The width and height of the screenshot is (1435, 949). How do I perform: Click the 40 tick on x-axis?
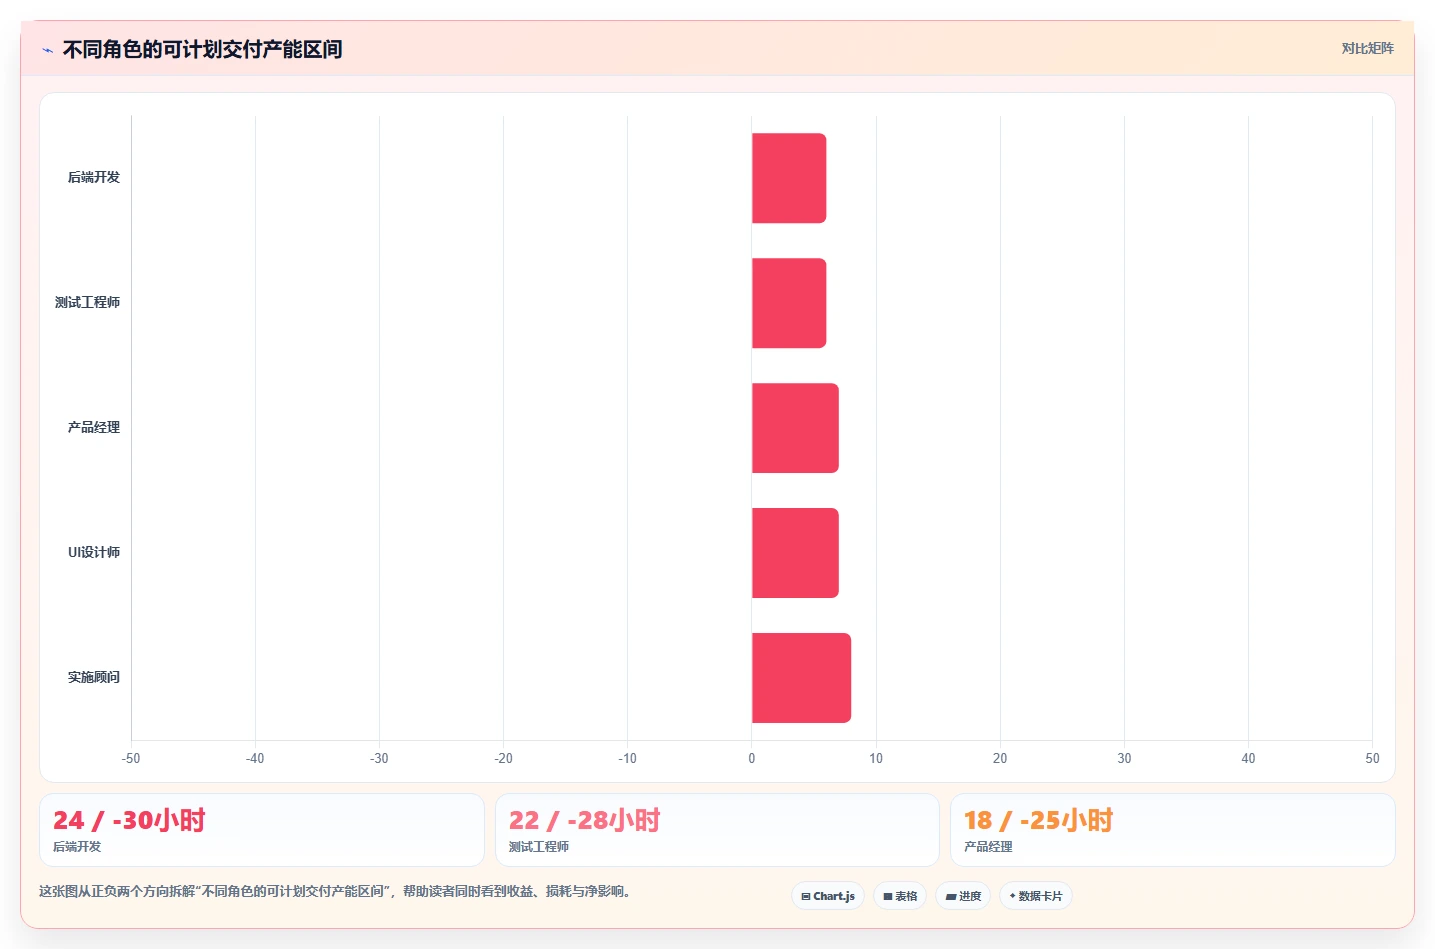click(x=1248, y=758)
